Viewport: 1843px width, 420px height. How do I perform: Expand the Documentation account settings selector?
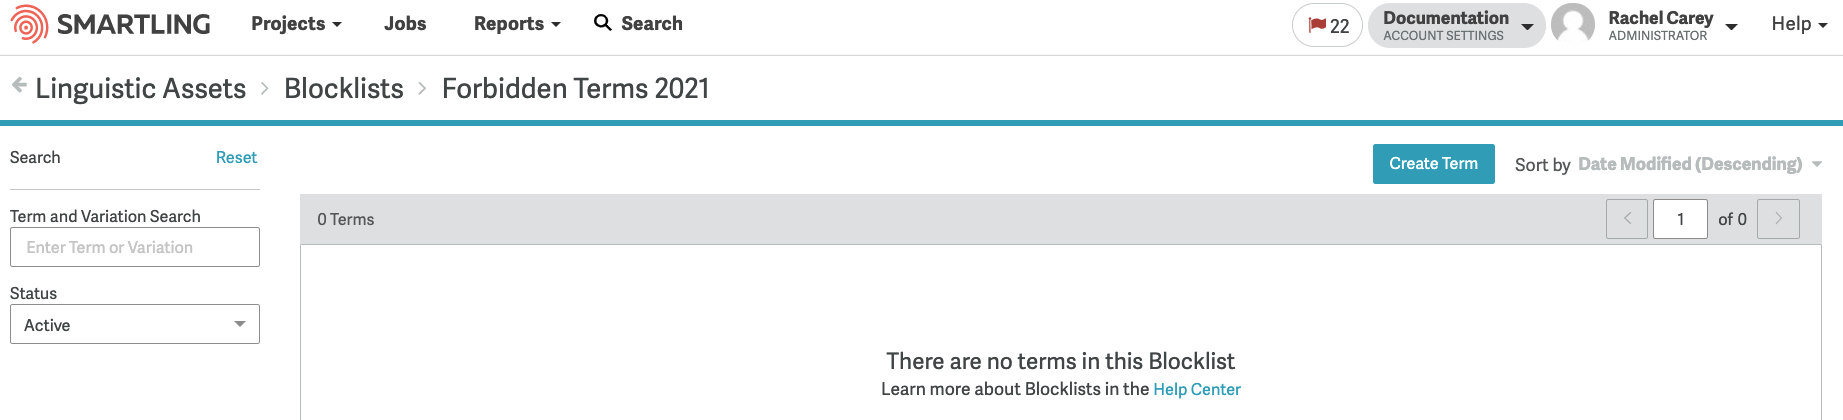click(1457, 25)
